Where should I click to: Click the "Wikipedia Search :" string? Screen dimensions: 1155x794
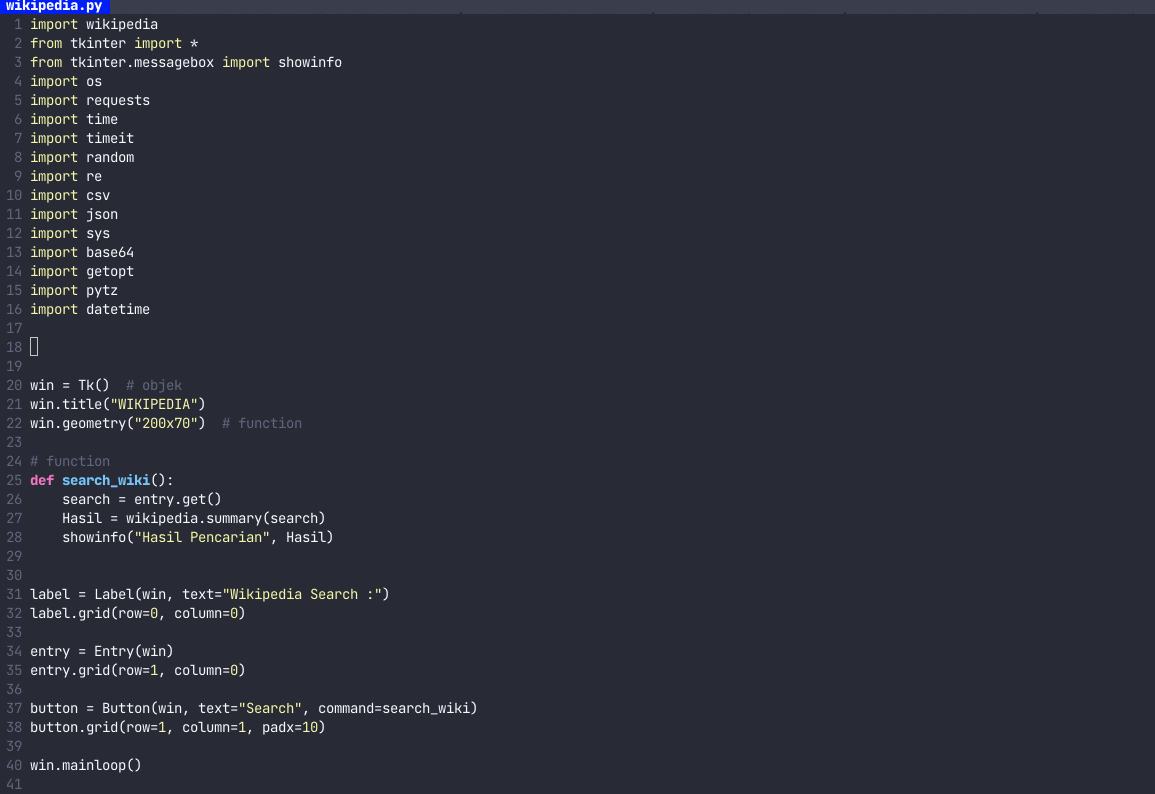pos(302,594)
